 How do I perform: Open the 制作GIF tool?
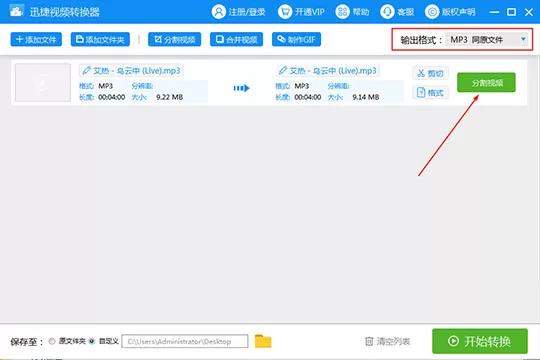(x=296, y=39)
